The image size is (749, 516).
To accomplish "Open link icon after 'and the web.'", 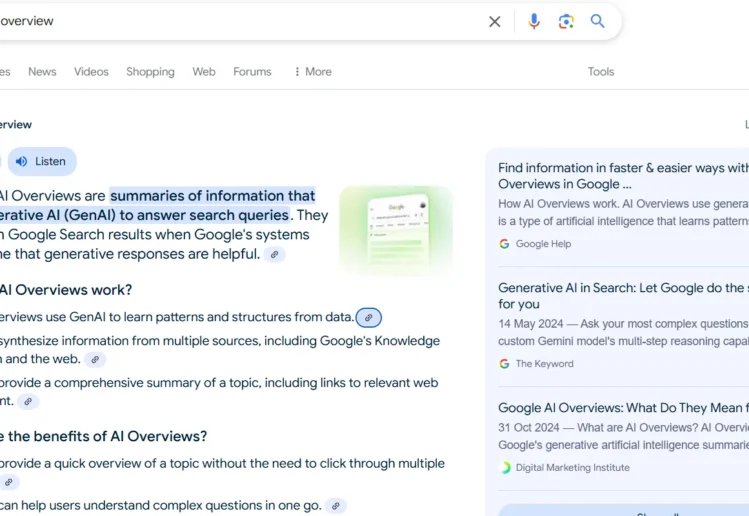I will click(x=95, y=360).
